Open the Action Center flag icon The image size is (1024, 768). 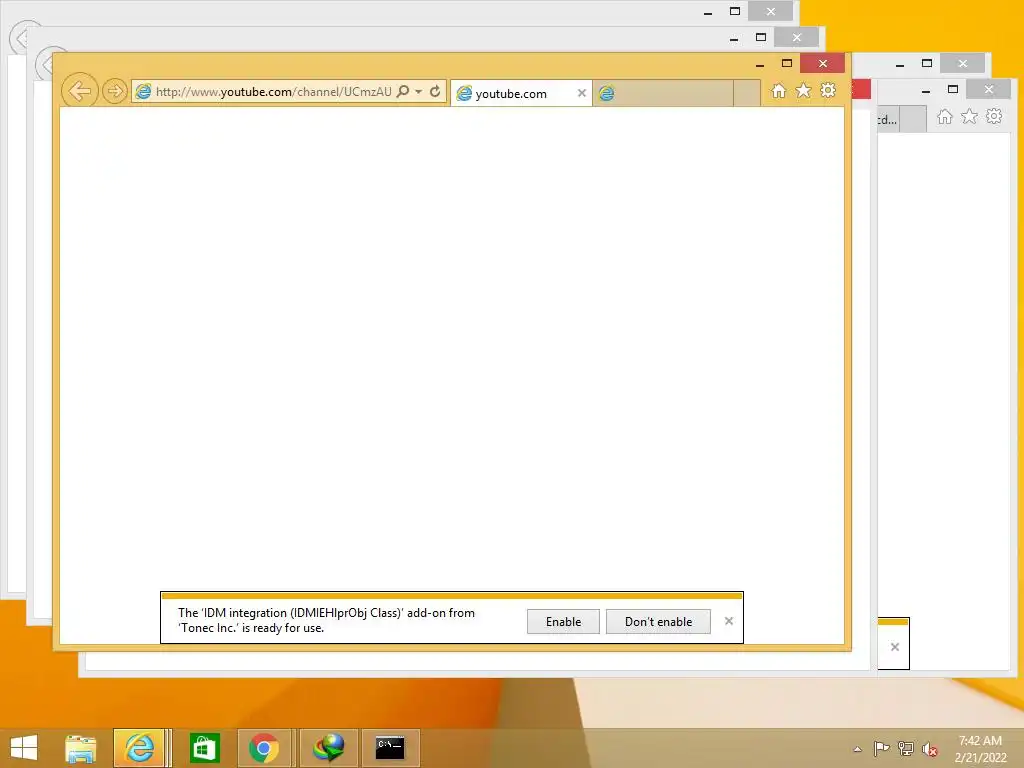882,749
